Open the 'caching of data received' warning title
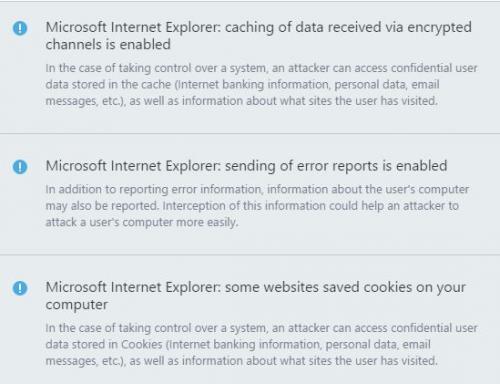The height and width of the screenshot is (384, 500). (258, 36)
